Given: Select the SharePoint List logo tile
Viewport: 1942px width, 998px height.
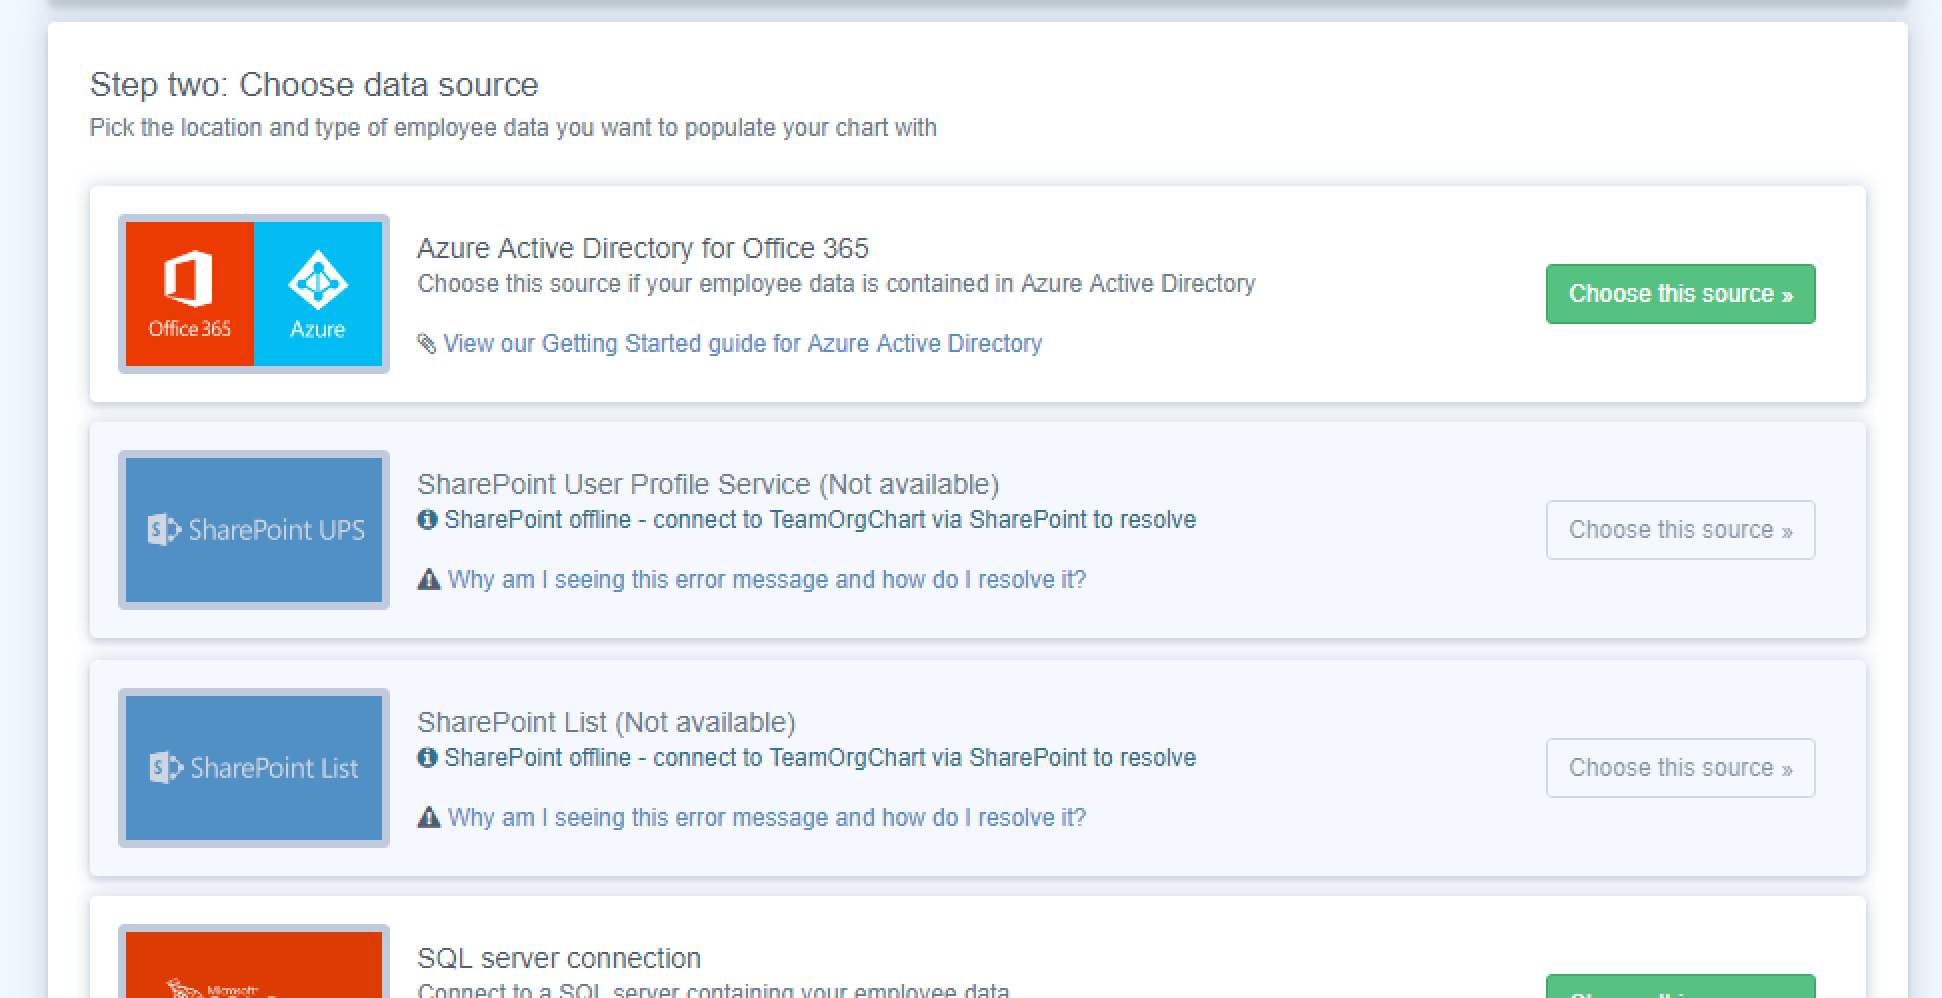Looking at the screenshot, I should tap(254, 768).
